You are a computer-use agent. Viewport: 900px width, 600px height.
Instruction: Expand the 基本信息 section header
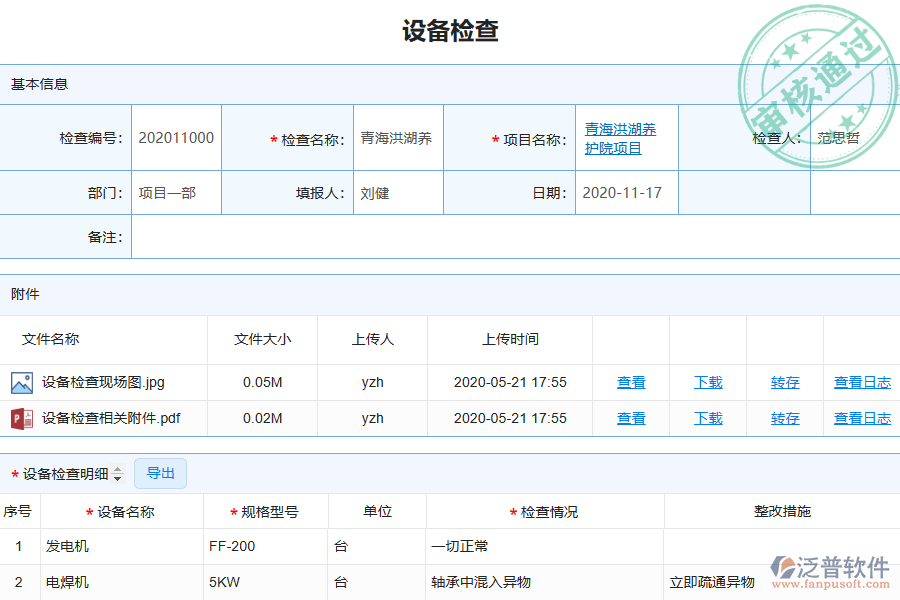click(40, 84)
